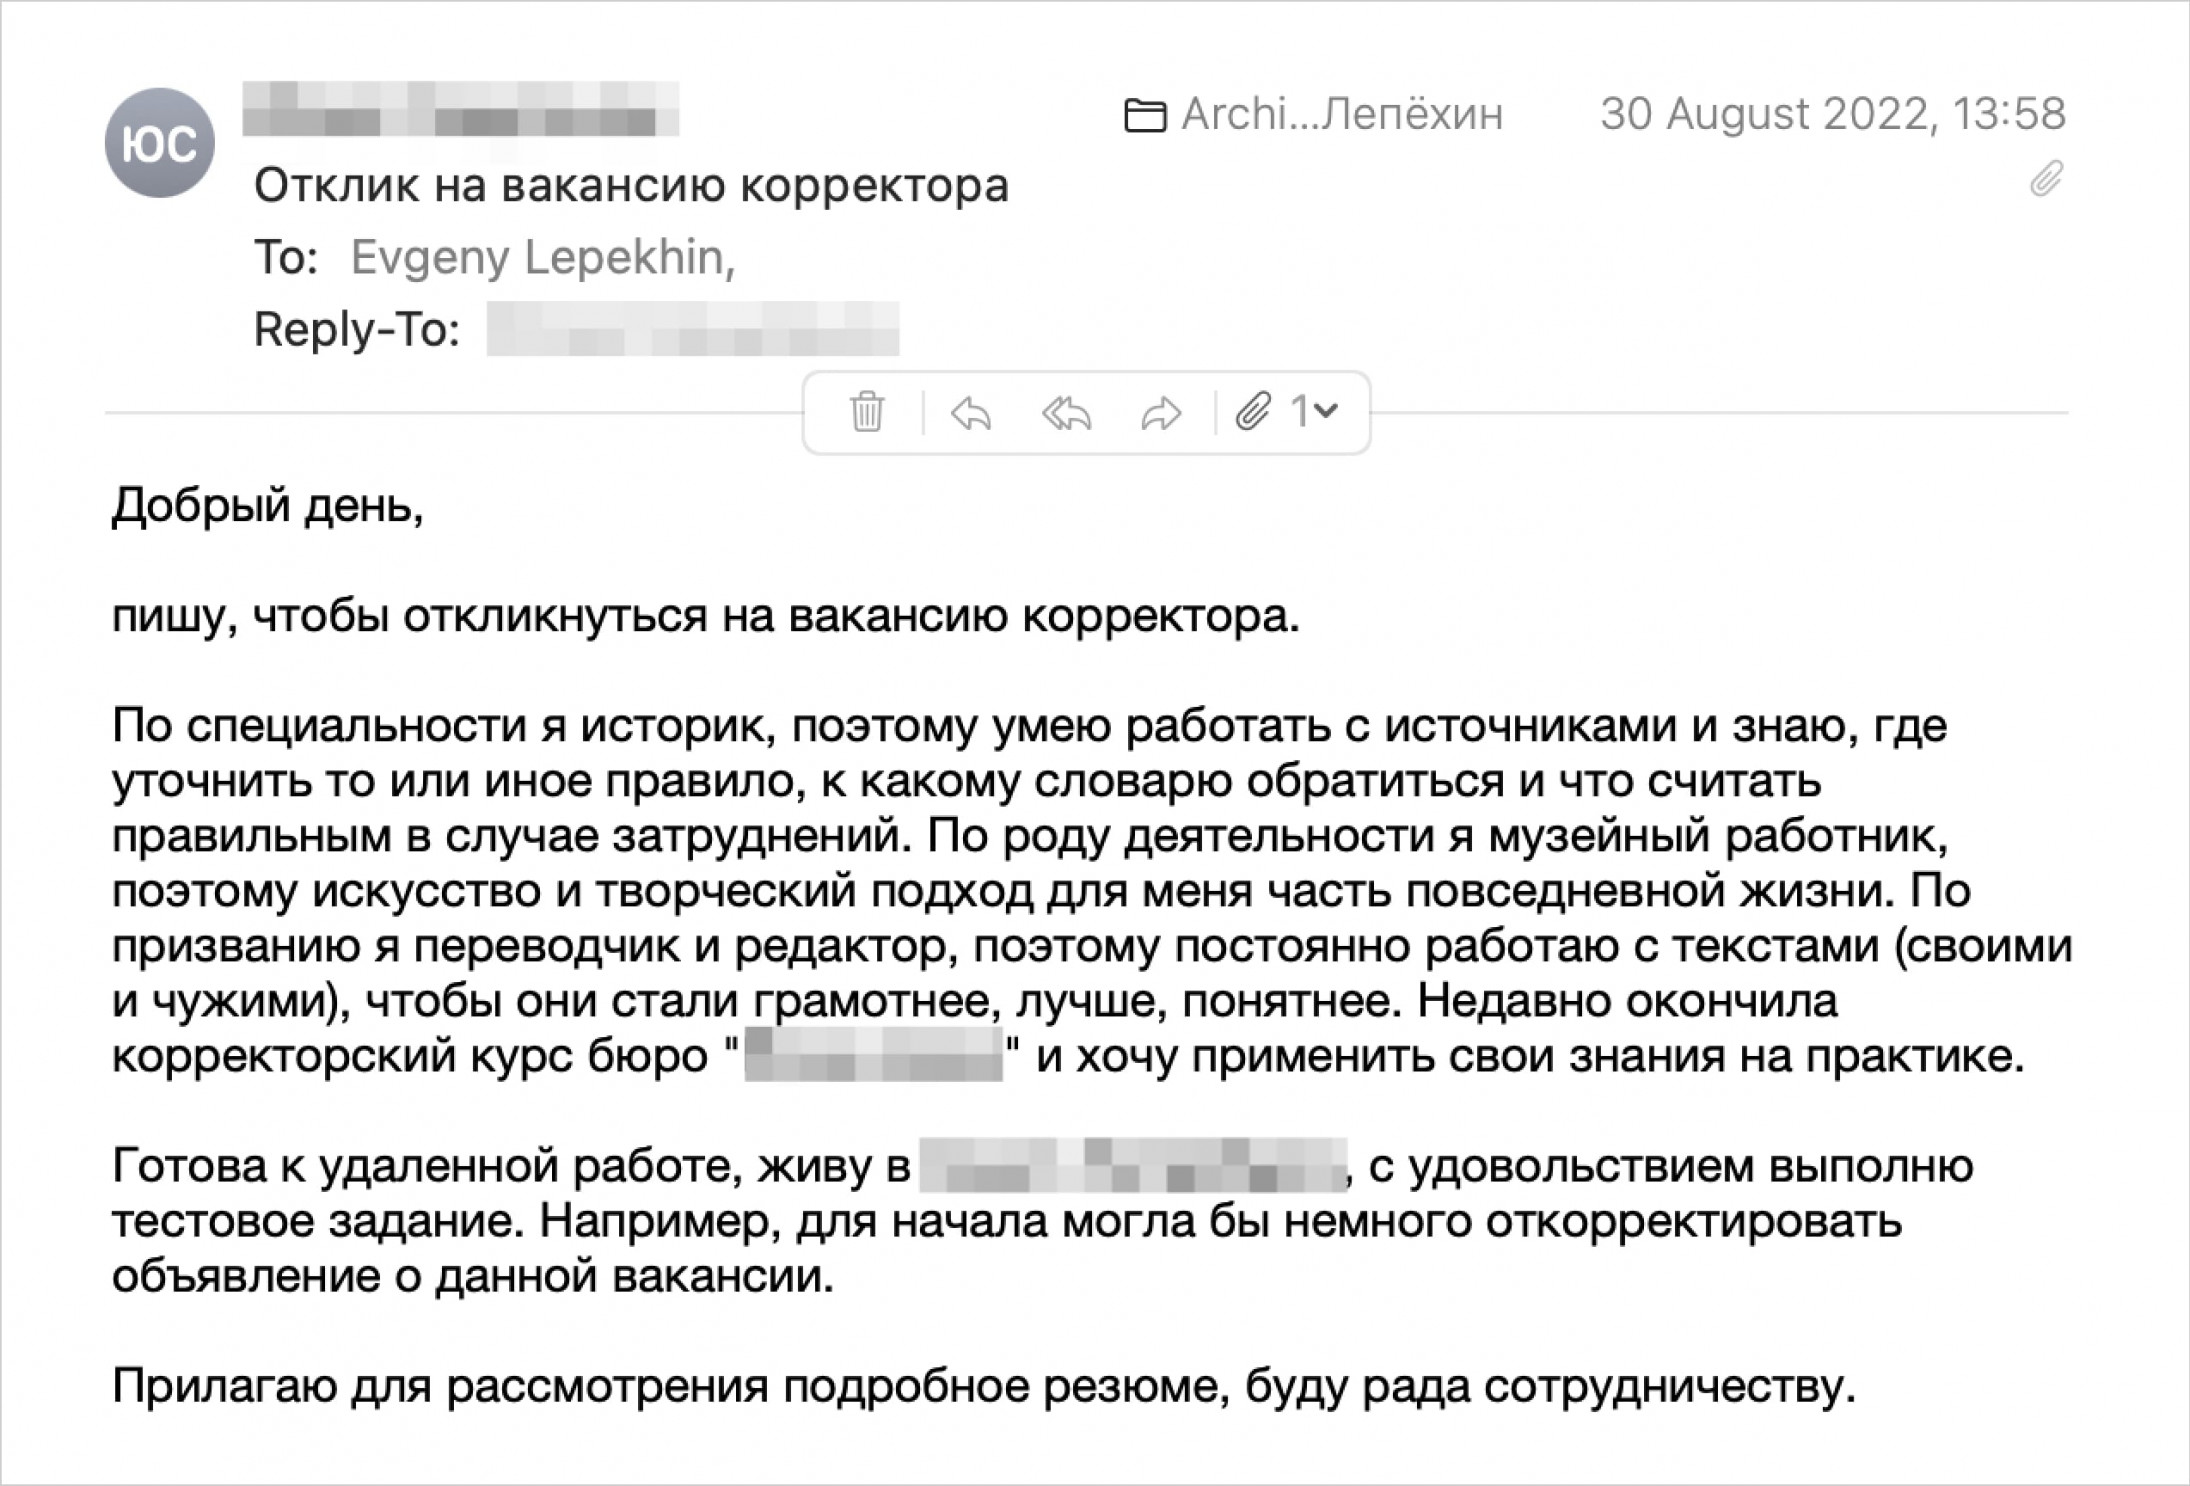
Task: Delete this email with the trash icon
Action: click(866, 412)
